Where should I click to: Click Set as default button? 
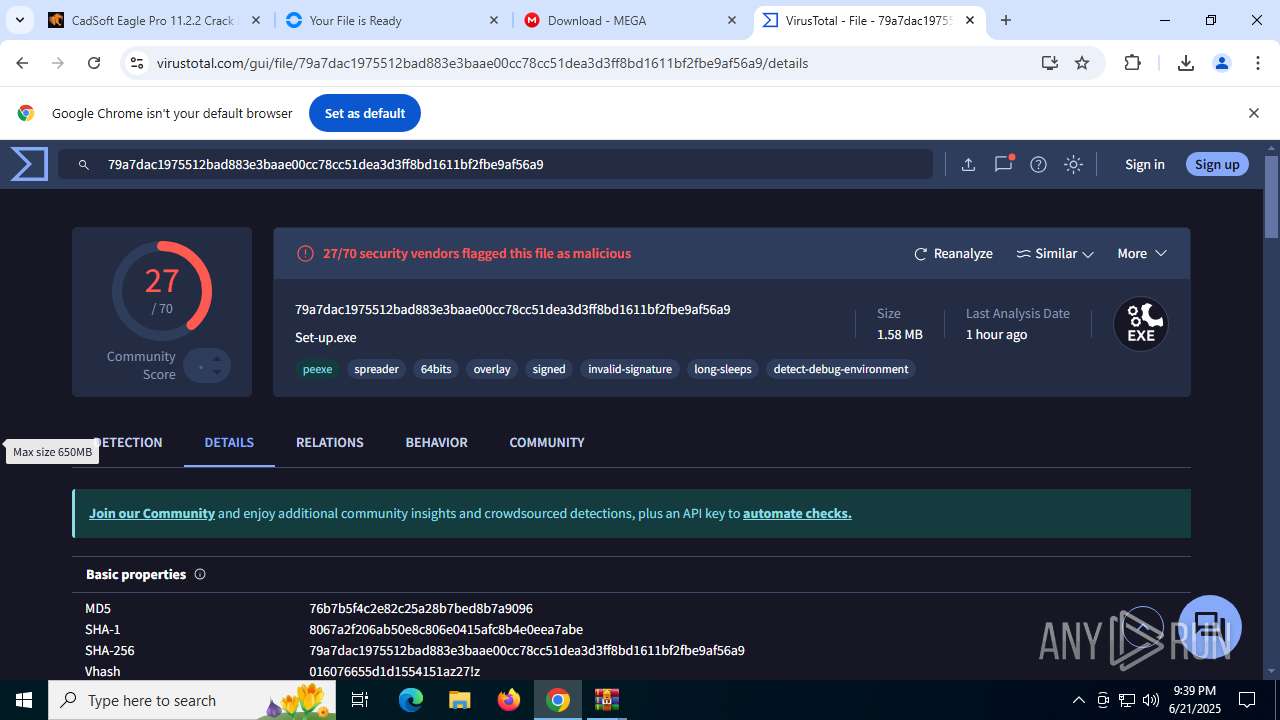pos(365,113)
